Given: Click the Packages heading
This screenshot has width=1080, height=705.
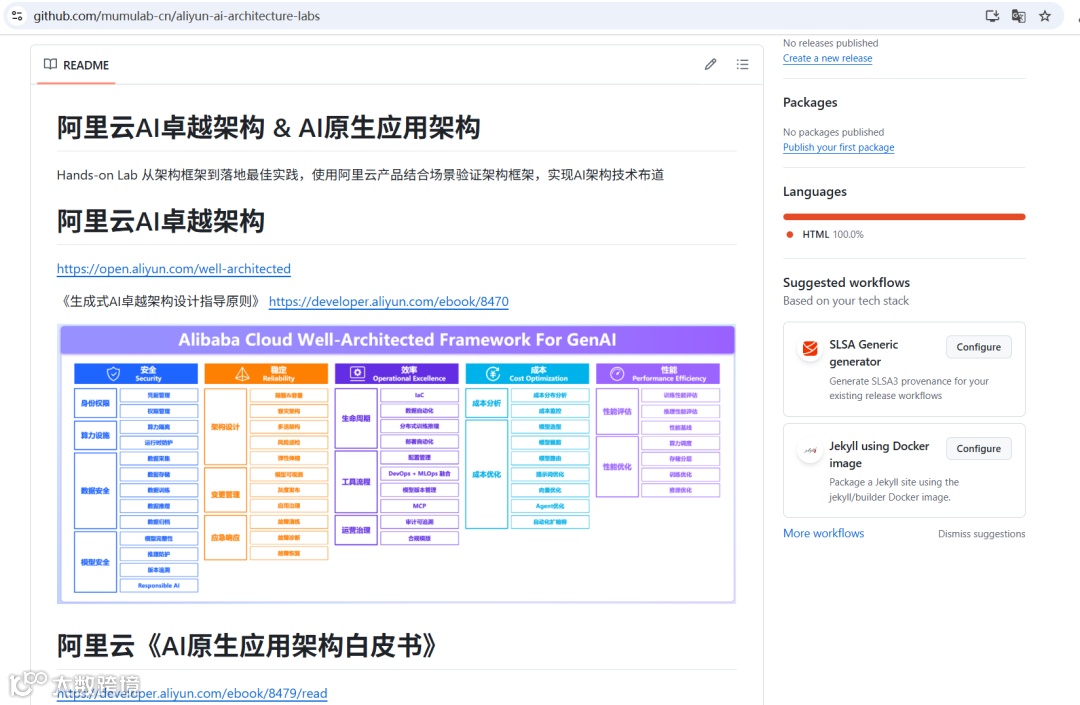Looking at the screenshot, I should (810, 103).
